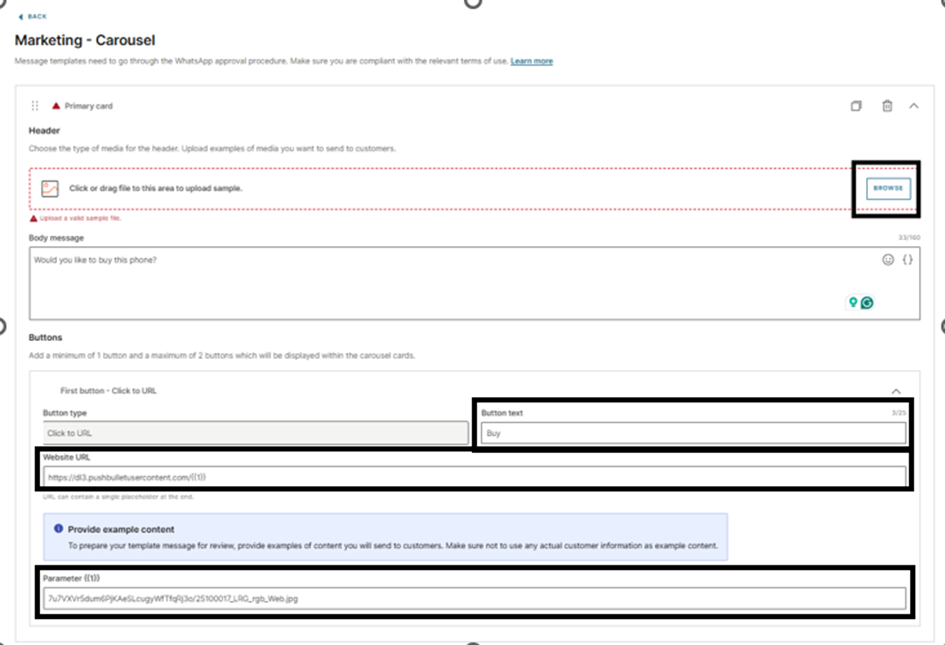Grab the Primary card drag handle
Viewport: 945px width, 645px height.
(35, 105)
